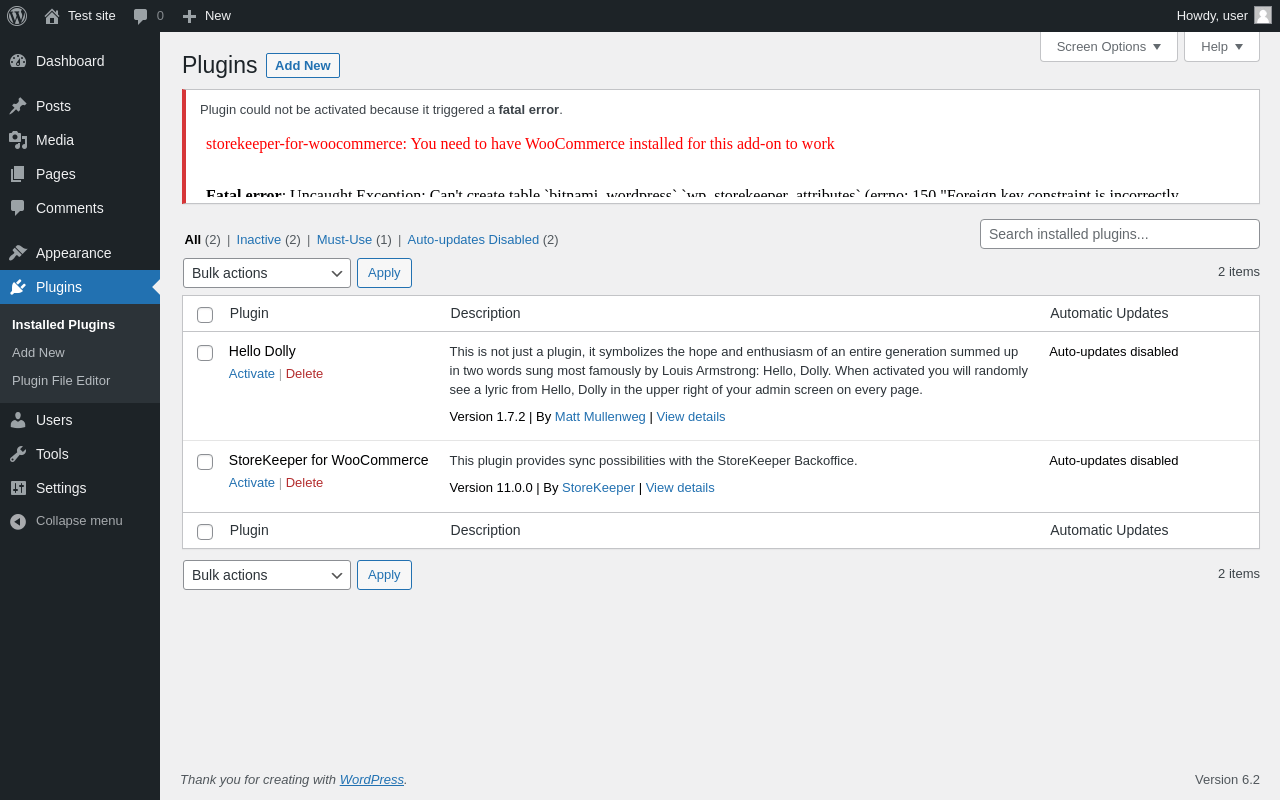Toggle the select-all checkbox in table header
Screen dimensions: 1280x800
205,315
